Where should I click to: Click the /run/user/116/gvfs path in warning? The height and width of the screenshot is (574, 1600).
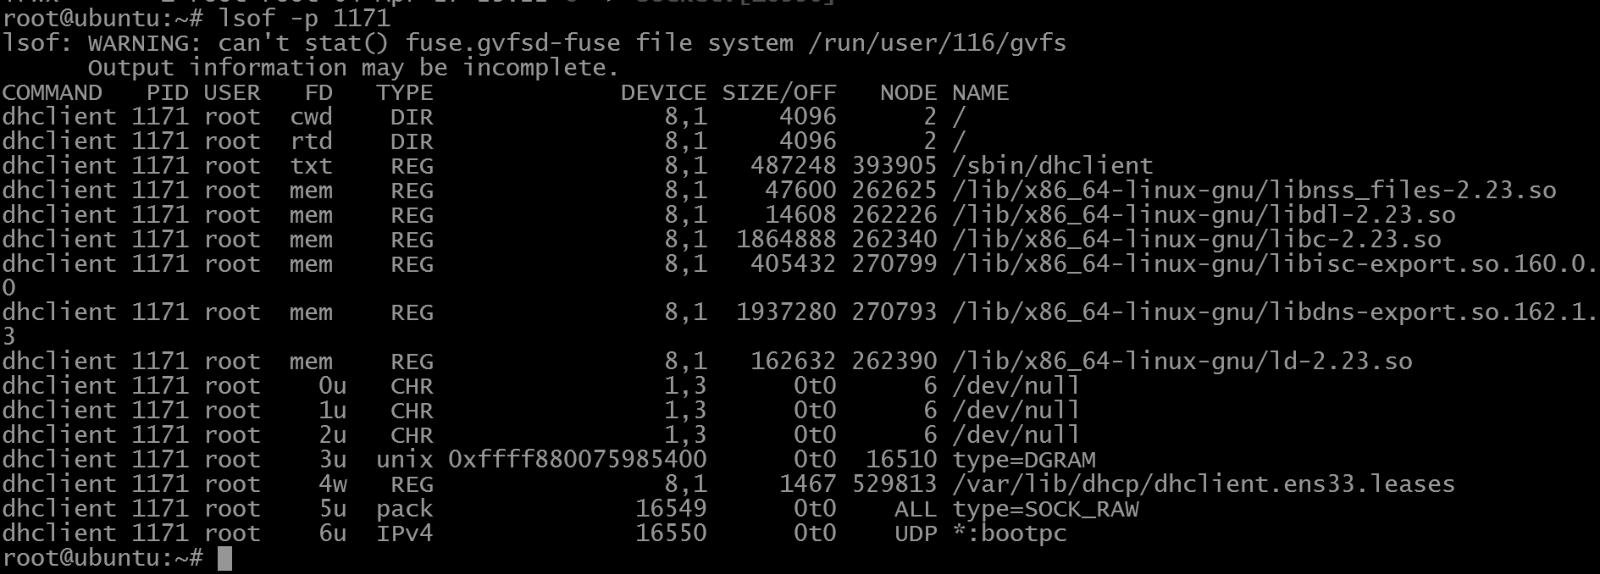(x=937, y=43)
